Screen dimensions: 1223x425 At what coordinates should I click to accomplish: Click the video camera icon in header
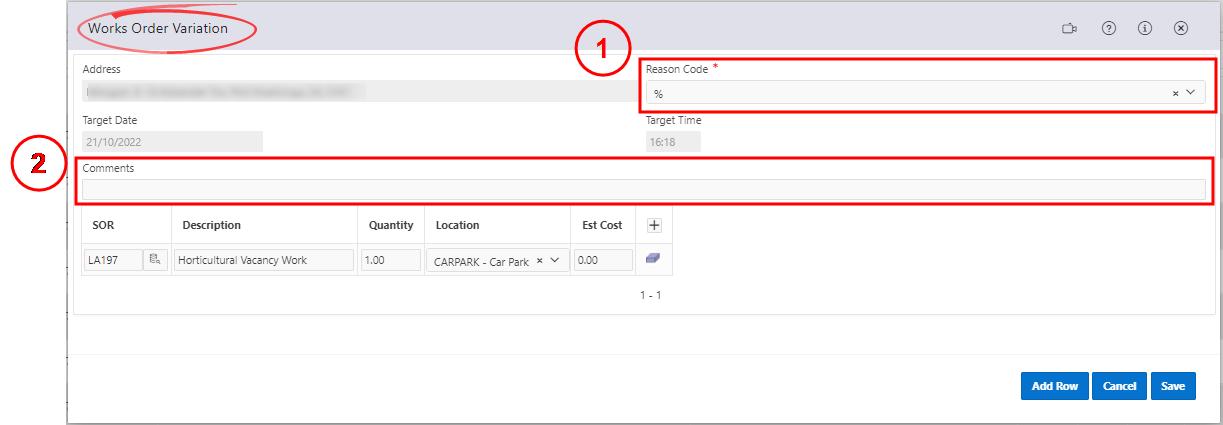click(x=1069, y=29)
